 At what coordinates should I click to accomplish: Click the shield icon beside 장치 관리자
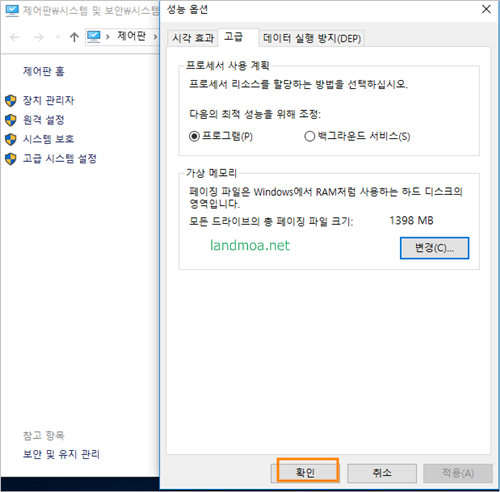tap(11, 100)
